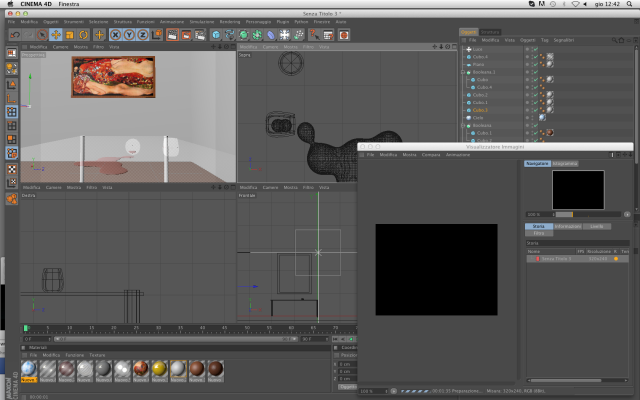Open the Compara menu in Picture Viewer
The height and width of the screenshot is (400, 640).
[x=431, y=155]
